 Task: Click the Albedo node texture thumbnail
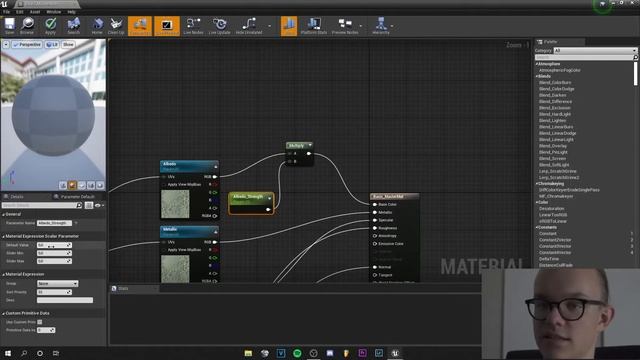point(176,204)
